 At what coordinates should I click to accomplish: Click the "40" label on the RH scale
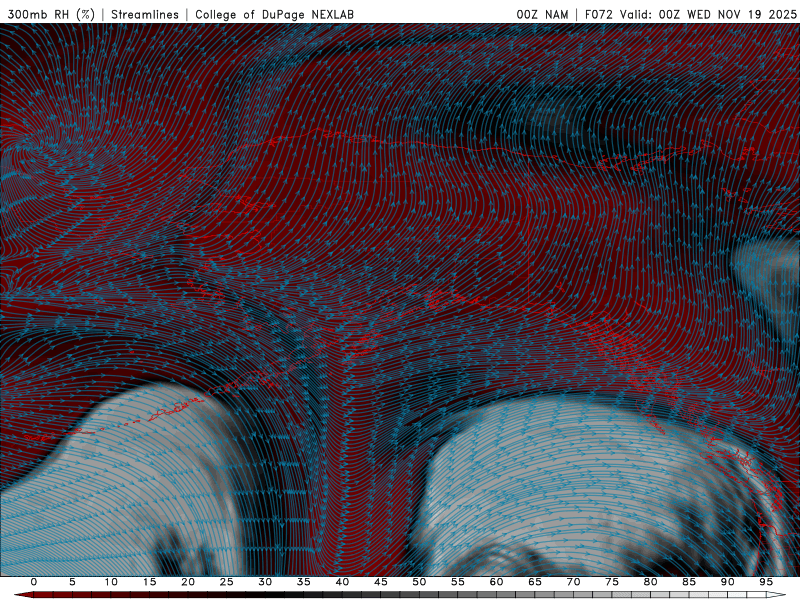coord(342,582)
